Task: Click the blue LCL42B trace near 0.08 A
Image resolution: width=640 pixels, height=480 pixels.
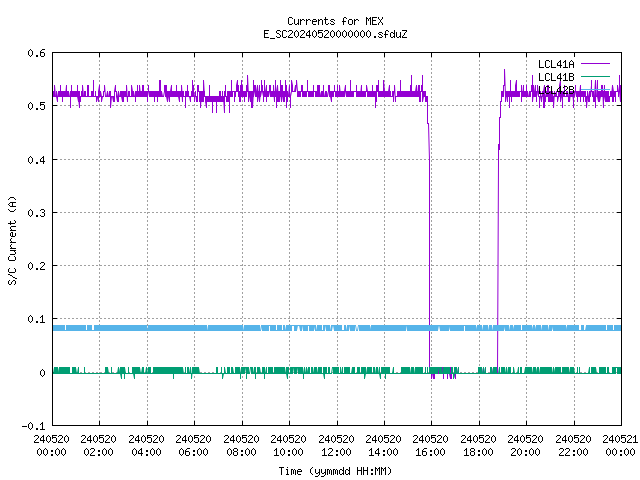Action: click(337, 328)
